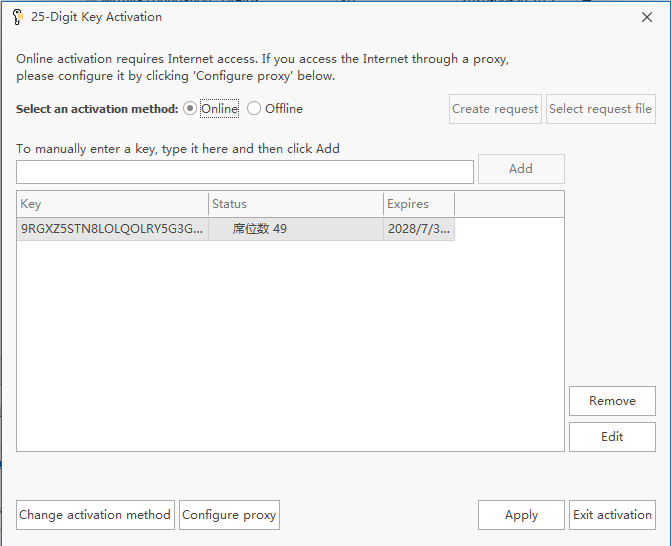Click Exit activation
671x546 pixels.
pyautogui.click(x=612, y=515)
